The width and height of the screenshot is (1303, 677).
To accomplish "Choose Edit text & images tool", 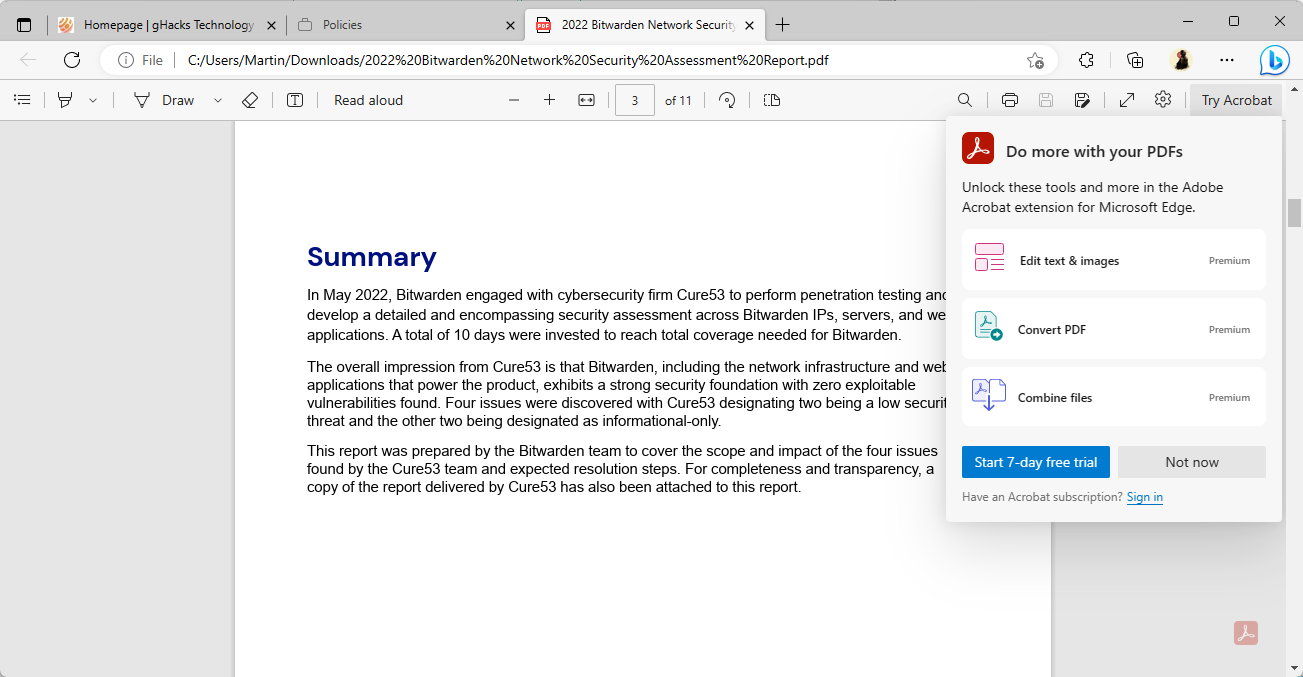I will tap(1114, 260).
